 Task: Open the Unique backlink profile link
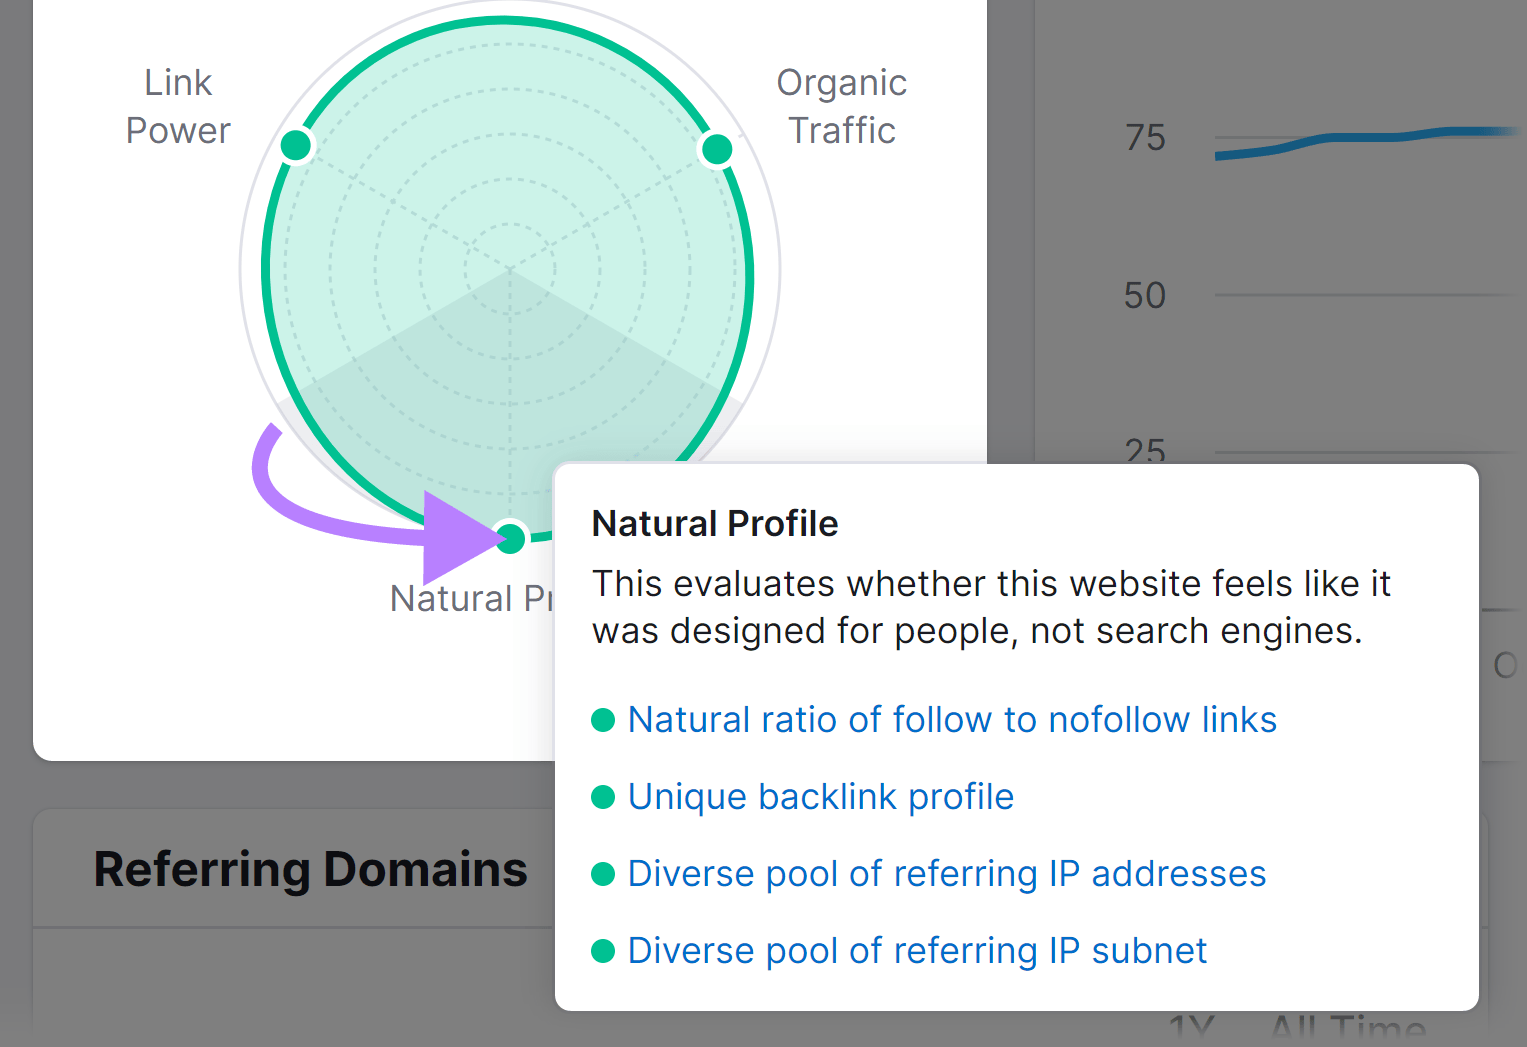[x=820, y=797]
